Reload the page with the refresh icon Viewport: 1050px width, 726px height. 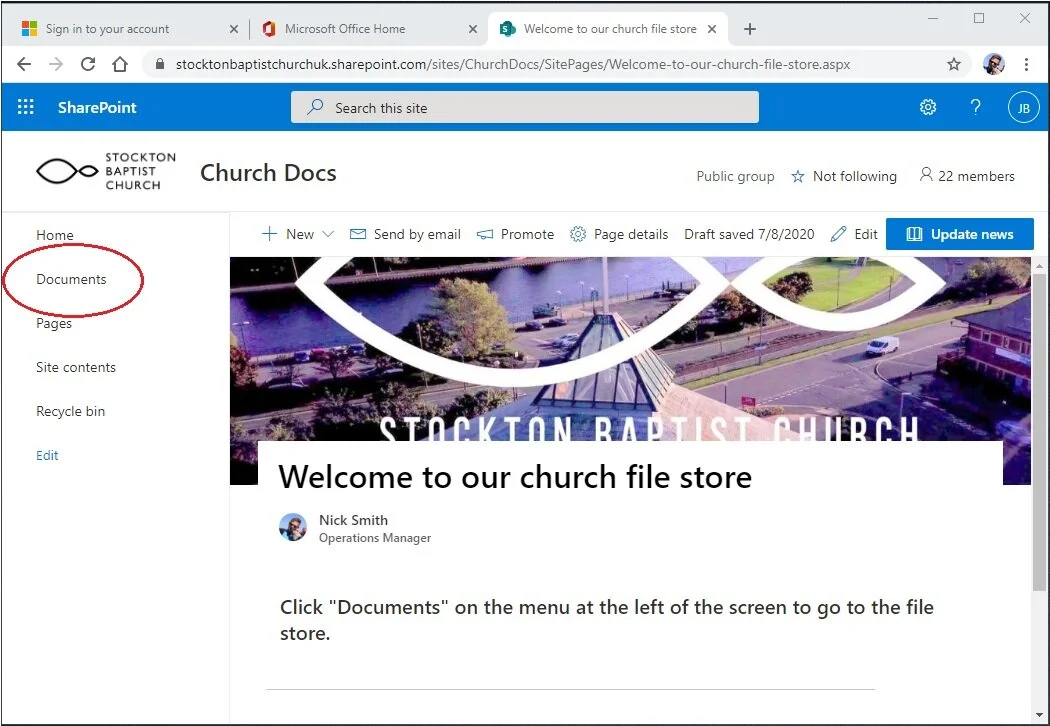[88, 64]
